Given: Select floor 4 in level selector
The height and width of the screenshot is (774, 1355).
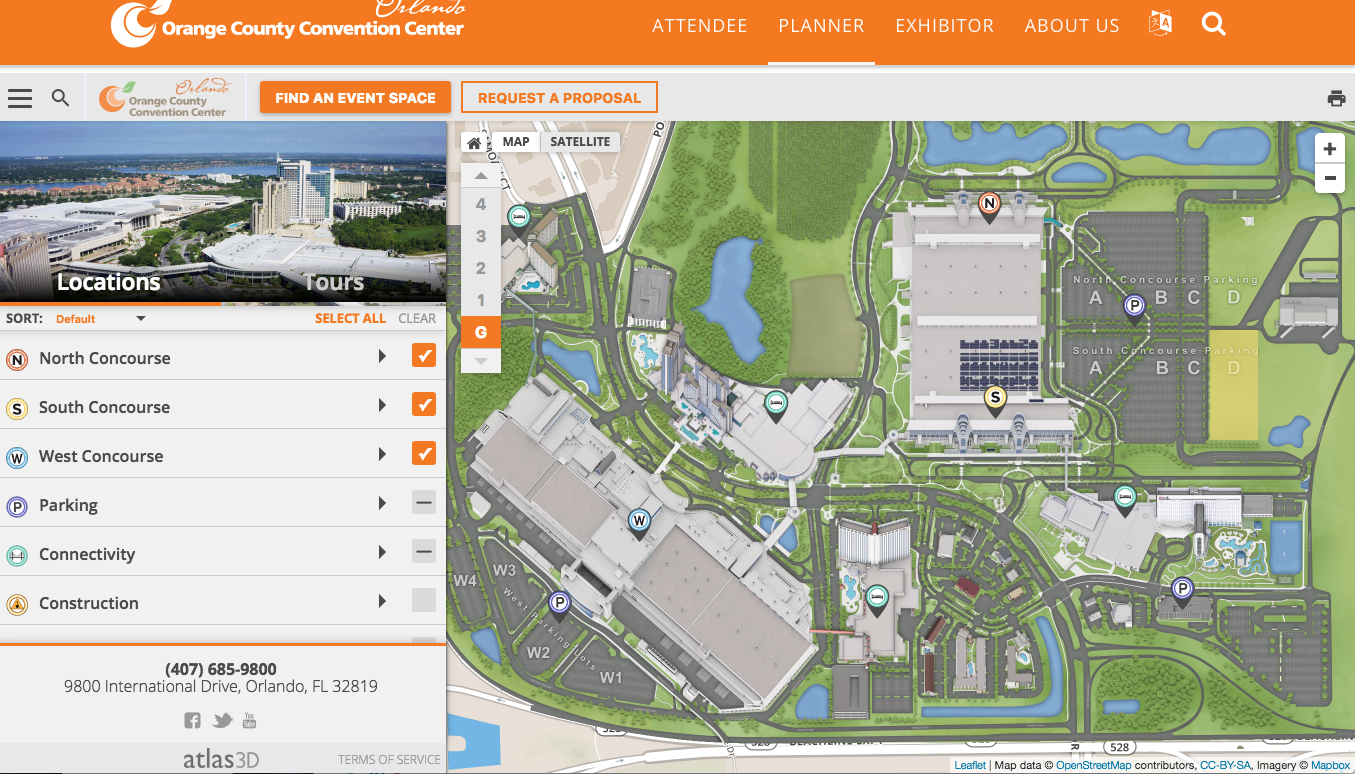Looking at the screenshot, I should pos(481,204).
